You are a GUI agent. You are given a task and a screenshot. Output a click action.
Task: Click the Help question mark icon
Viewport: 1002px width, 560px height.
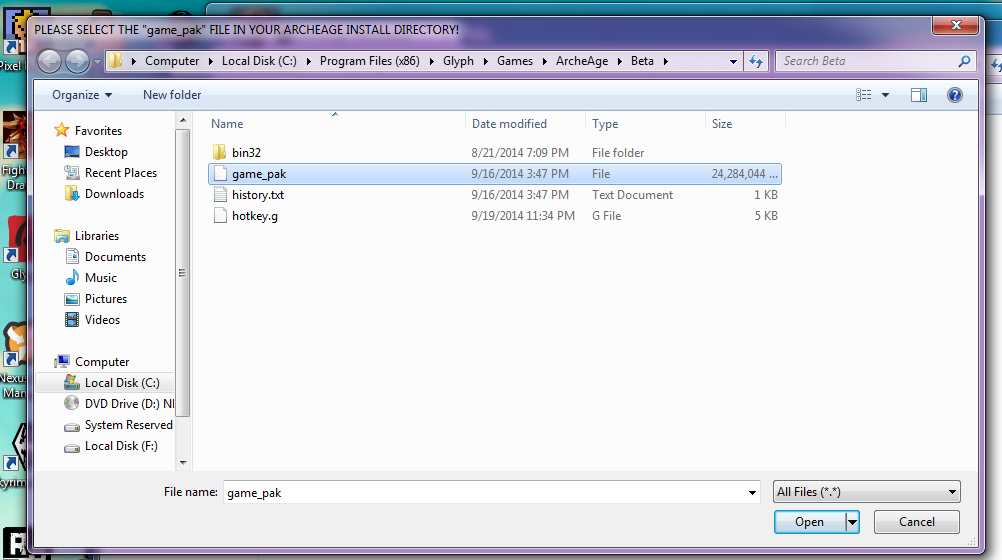pyautogui.click(x=954, y=95)
